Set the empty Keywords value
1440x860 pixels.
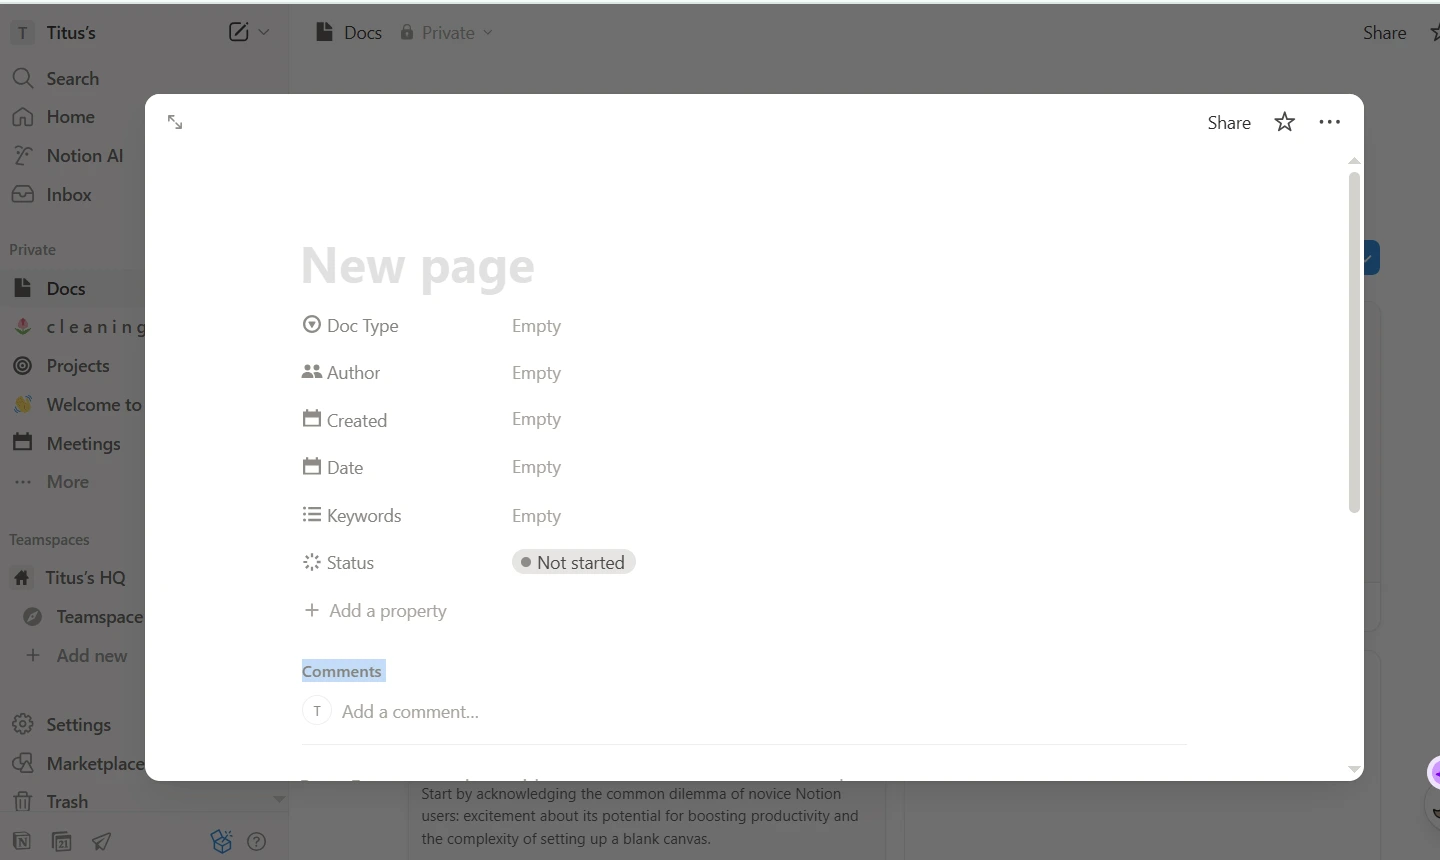(x=536, y=516)
